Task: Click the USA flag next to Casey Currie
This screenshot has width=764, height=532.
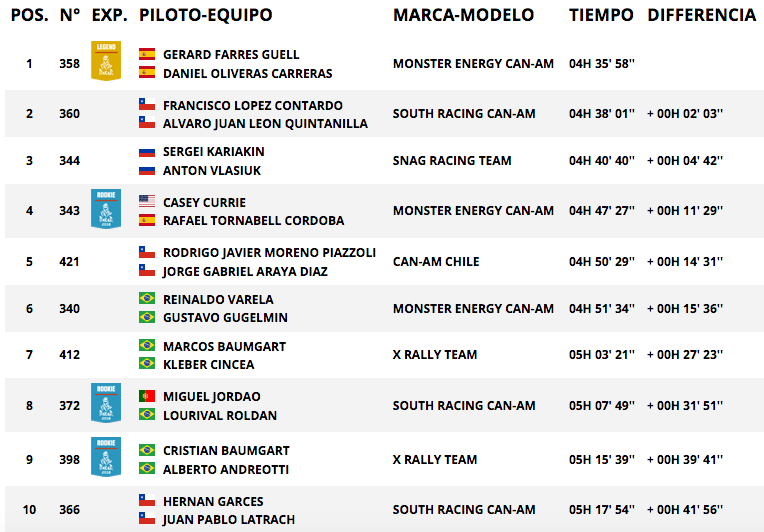Action: coord(147,201)
